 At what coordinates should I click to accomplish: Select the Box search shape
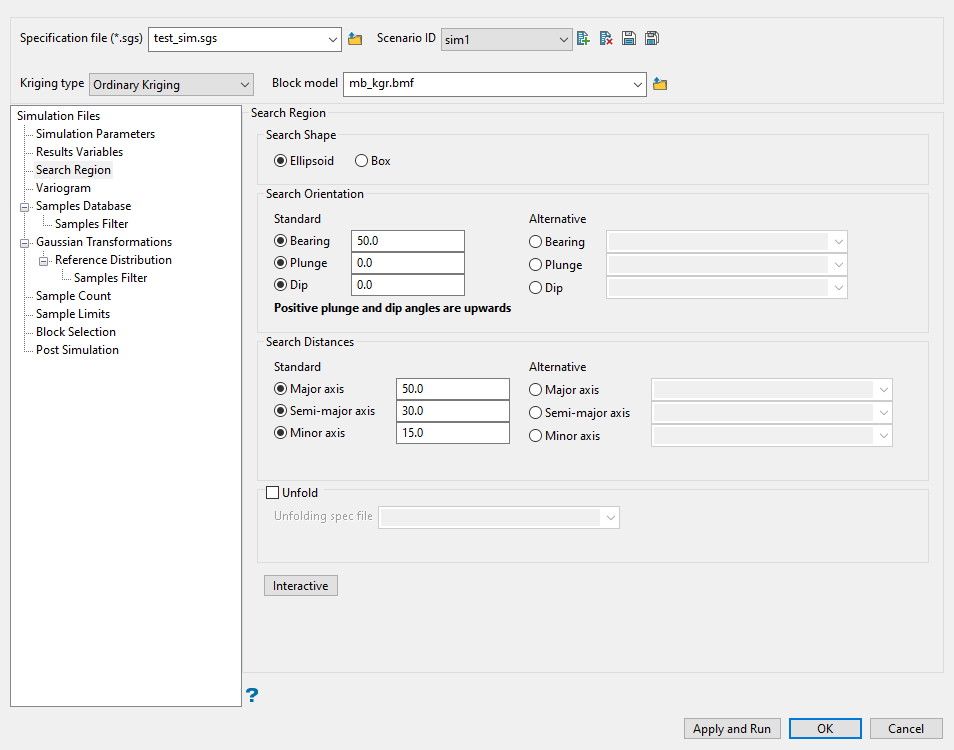click(x=362, y=161)
